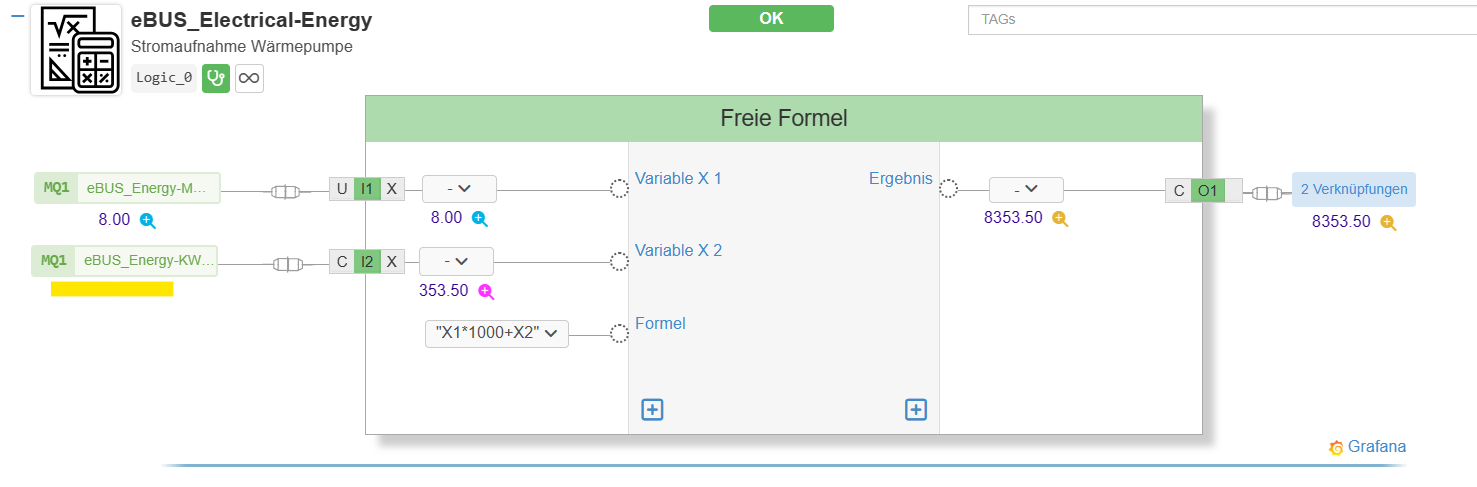Open the Variable X 1 dropdown
The width and height of the screenshot is (1477, 487).
tap(459, 189)
